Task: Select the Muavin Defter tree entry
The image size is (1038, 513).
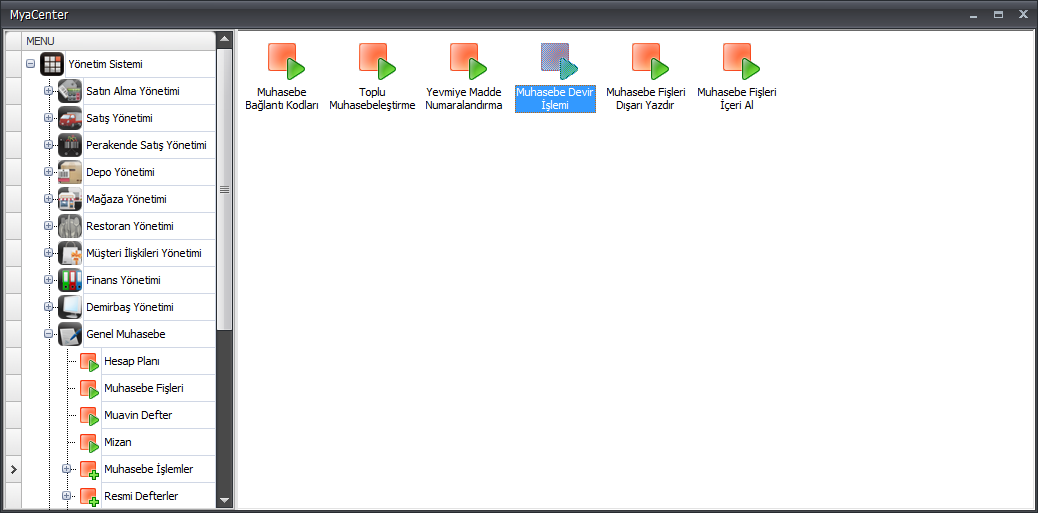Action: pyautogui.click(x=138, y=416)
